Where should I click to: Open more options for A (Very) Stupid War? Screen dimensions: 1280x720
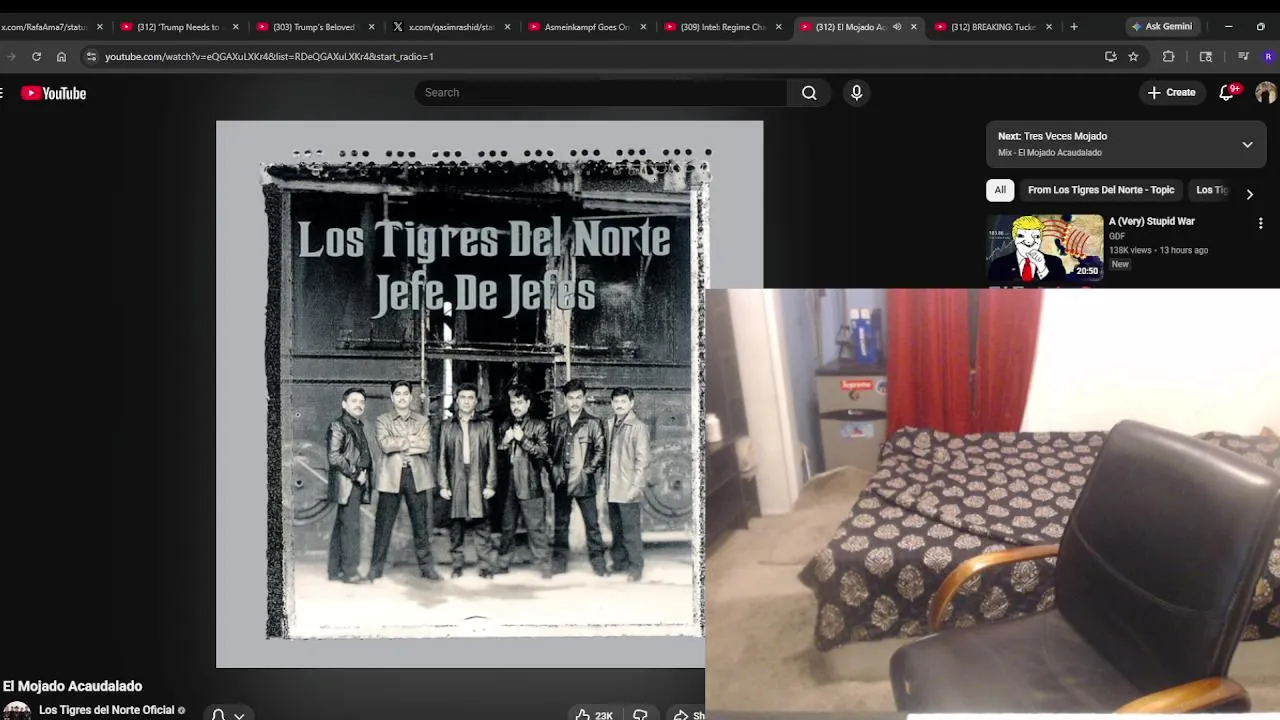click(x=1260, y=223)
